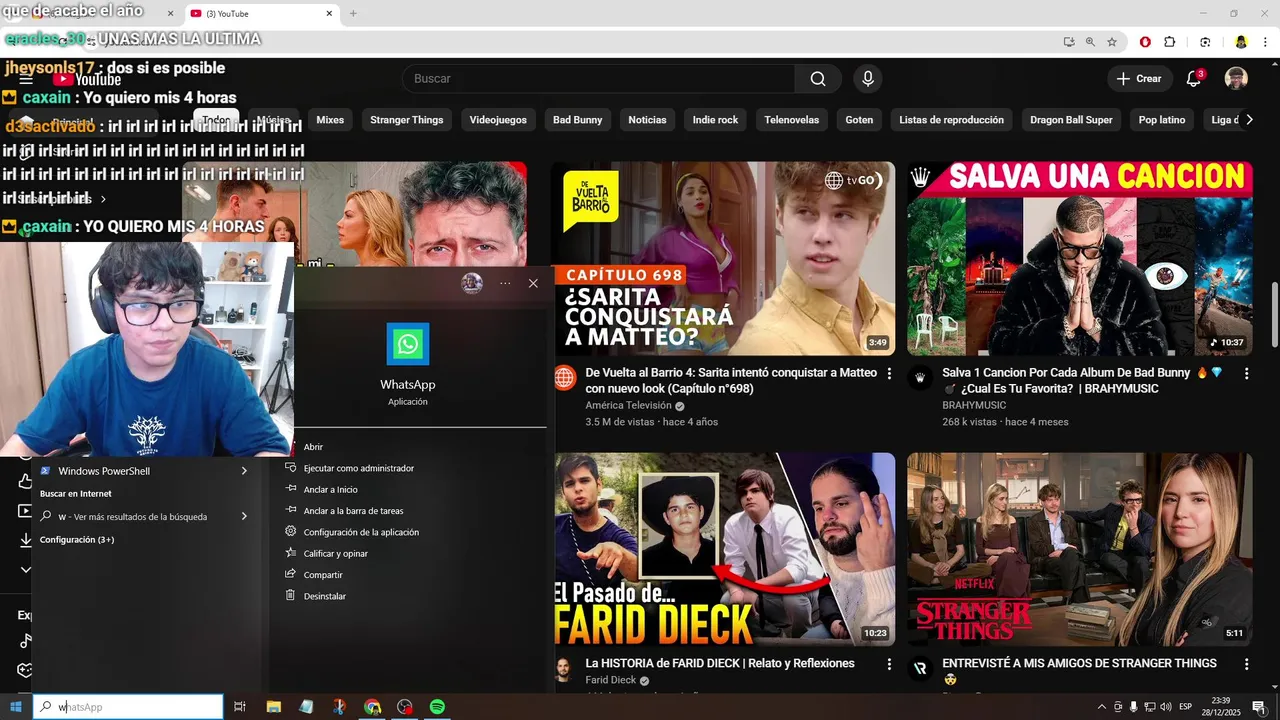Viewport: 1280px width, 720px height.
Task: Select the Mixes filter chip
Action: tap(330, 120)
